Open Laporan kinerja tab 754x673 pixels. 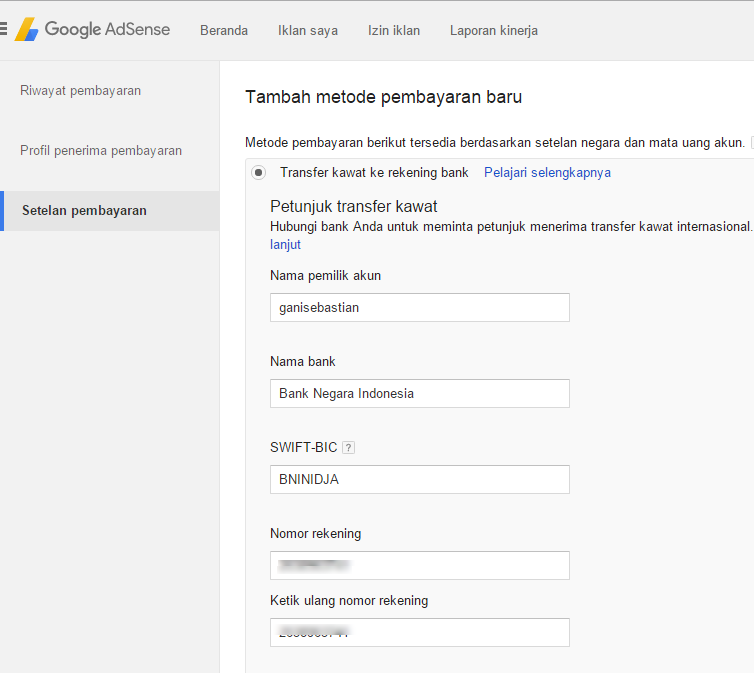click(x=494, y=30)
